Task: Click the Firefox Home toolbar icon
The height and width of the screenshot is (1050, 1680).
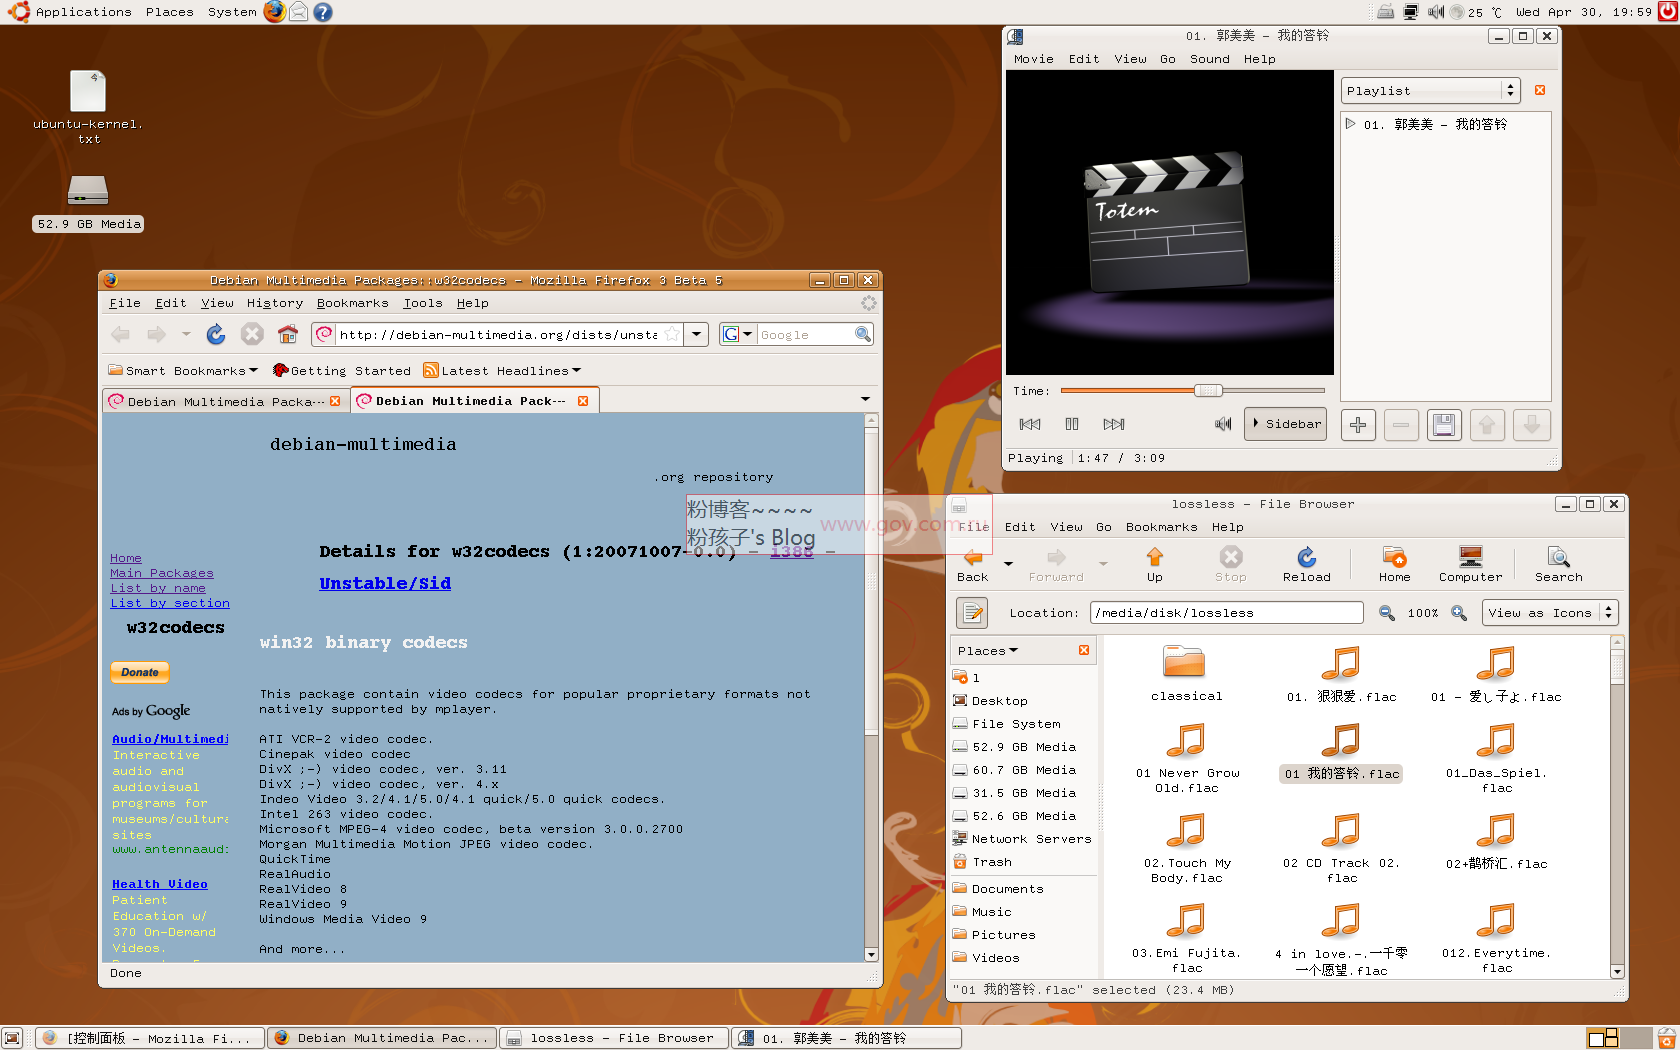Action: point(288,334)
